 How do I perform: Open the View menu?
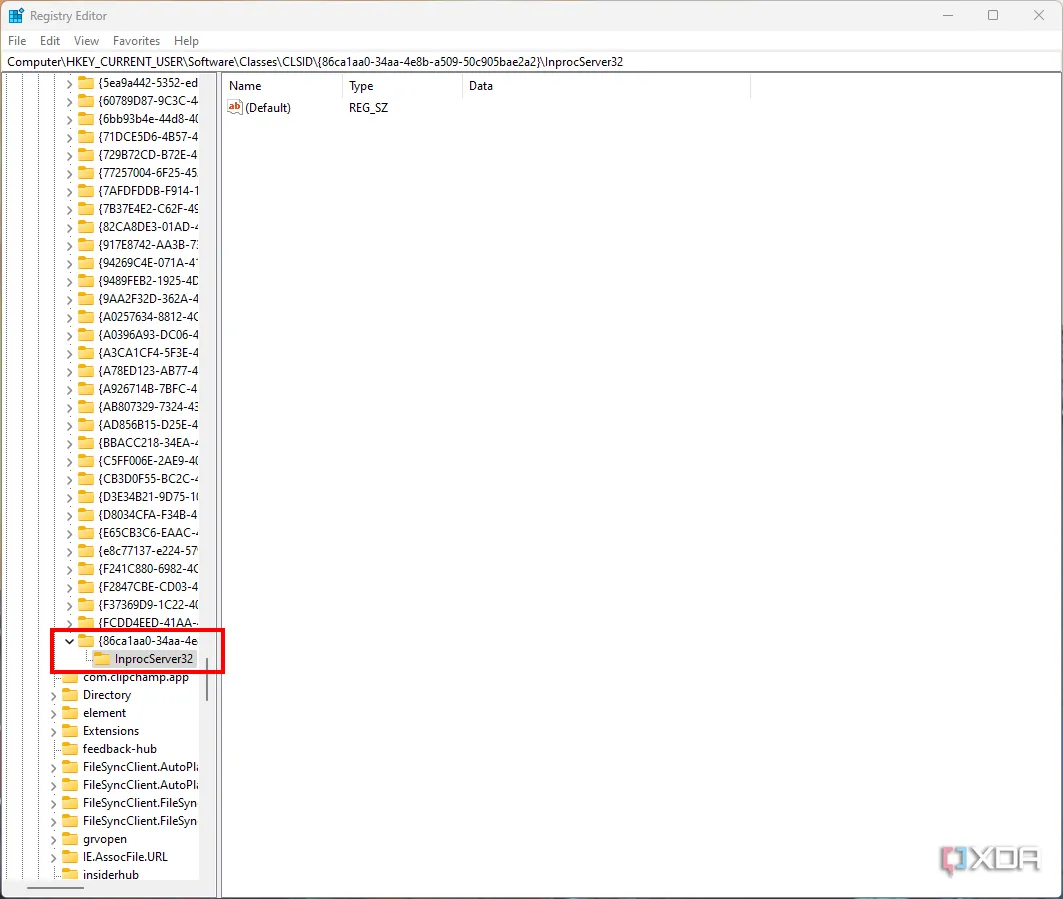click(86, 41)
